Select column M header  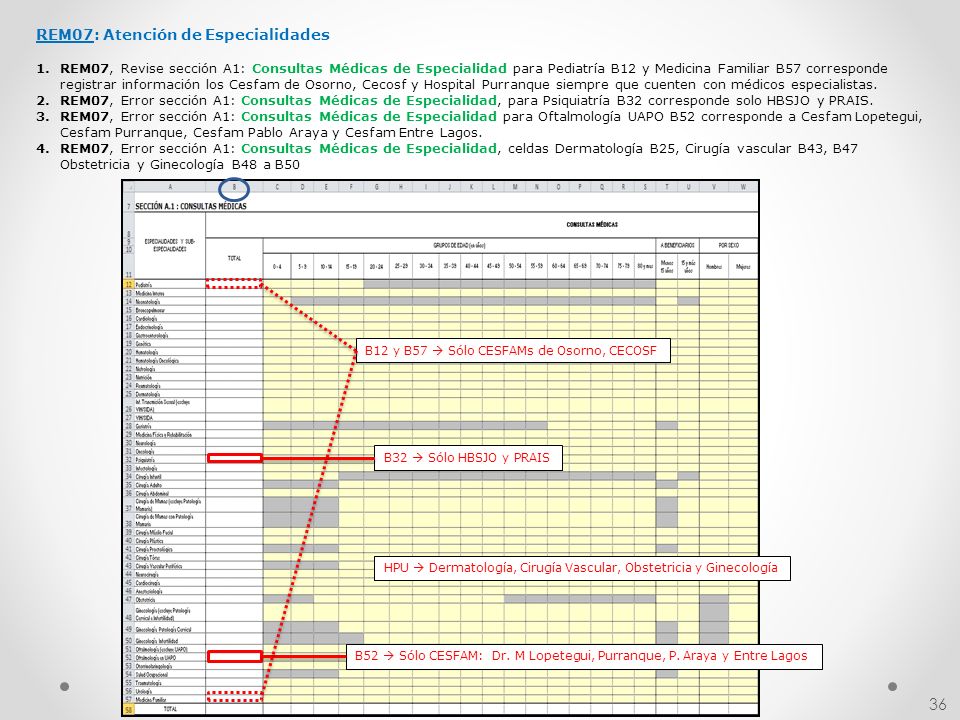click(515, 187)
